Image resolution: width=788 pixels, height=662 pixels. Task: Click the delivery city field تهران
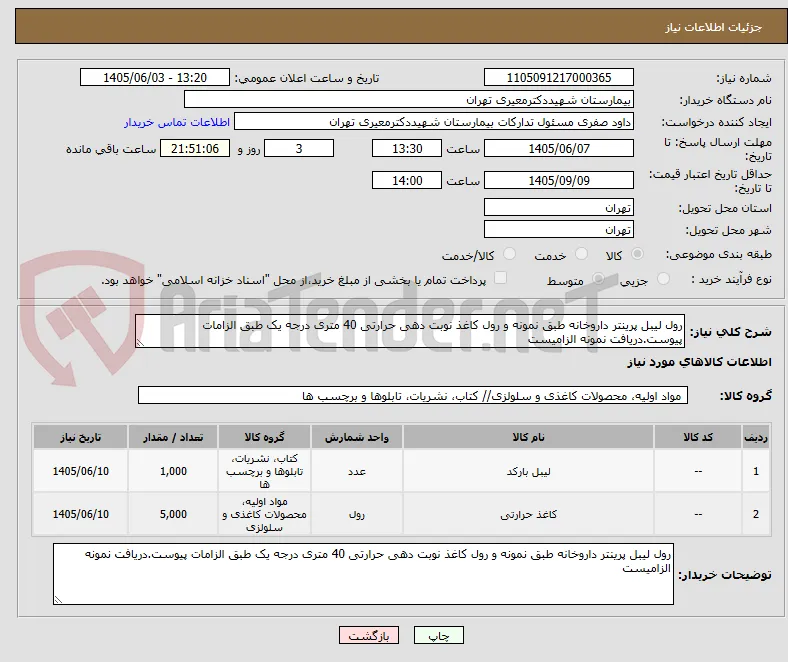[559, 229]
